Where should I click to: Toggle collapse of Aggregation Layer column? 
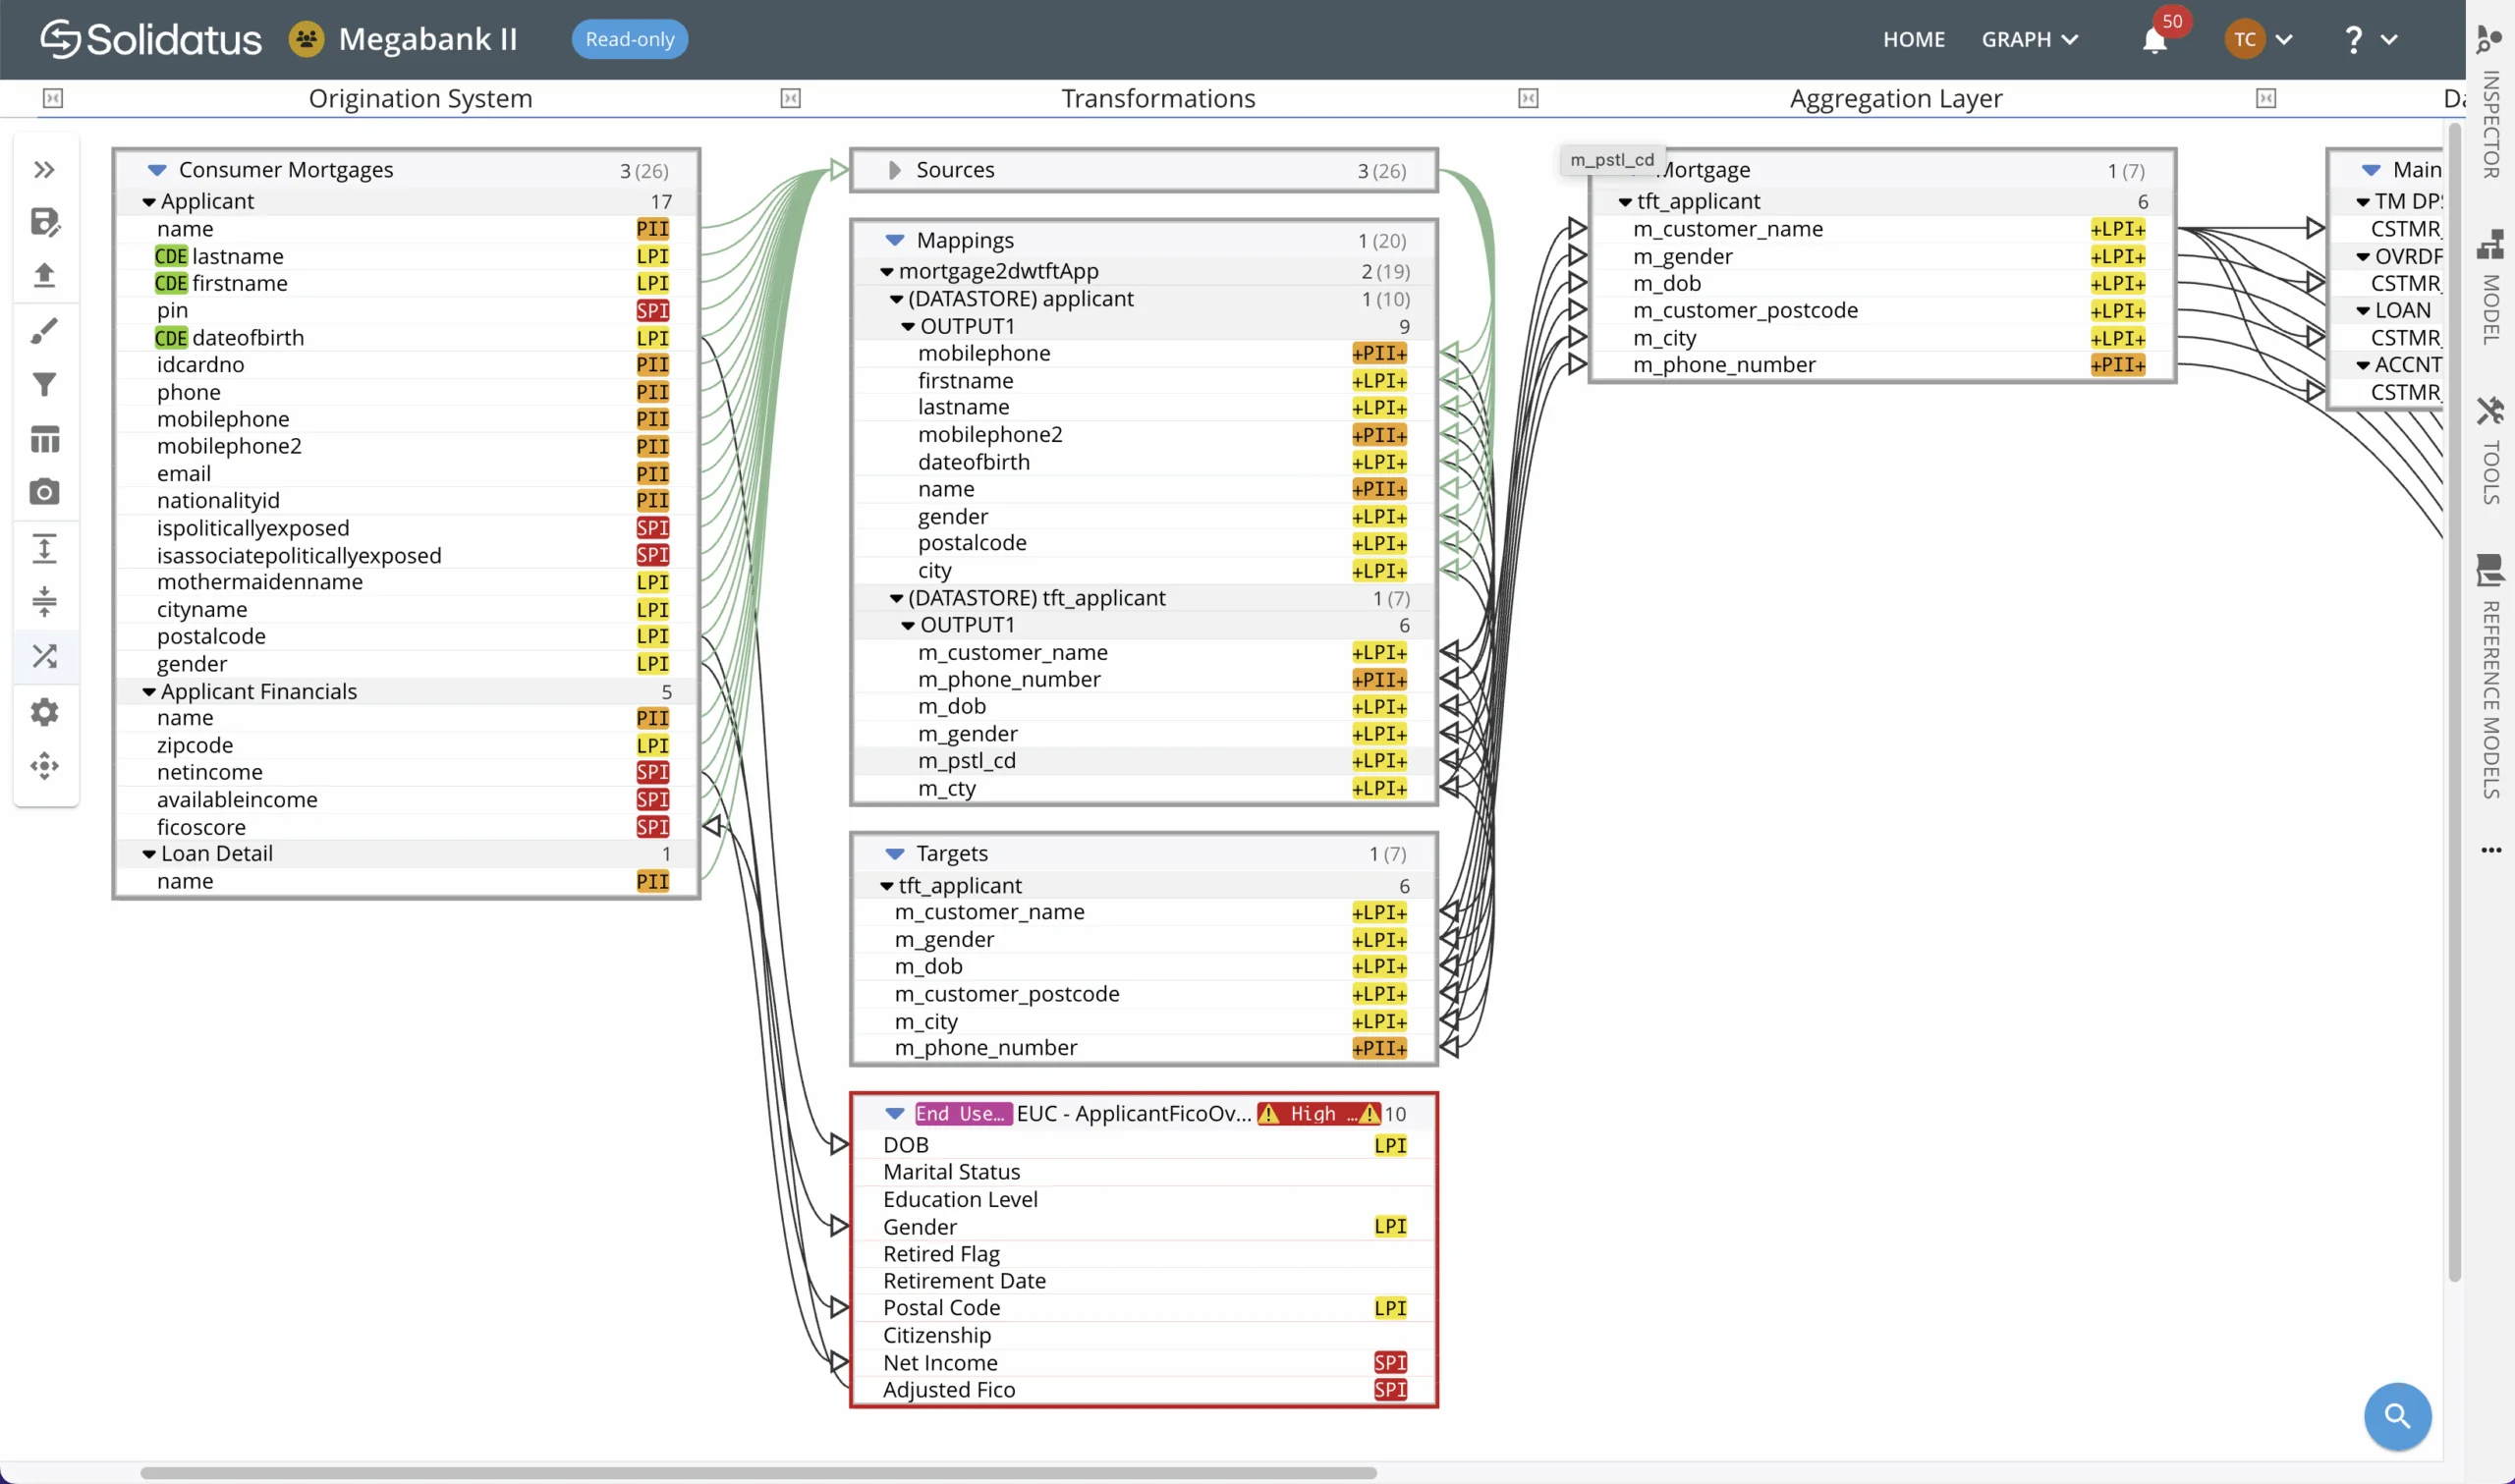1528,98
